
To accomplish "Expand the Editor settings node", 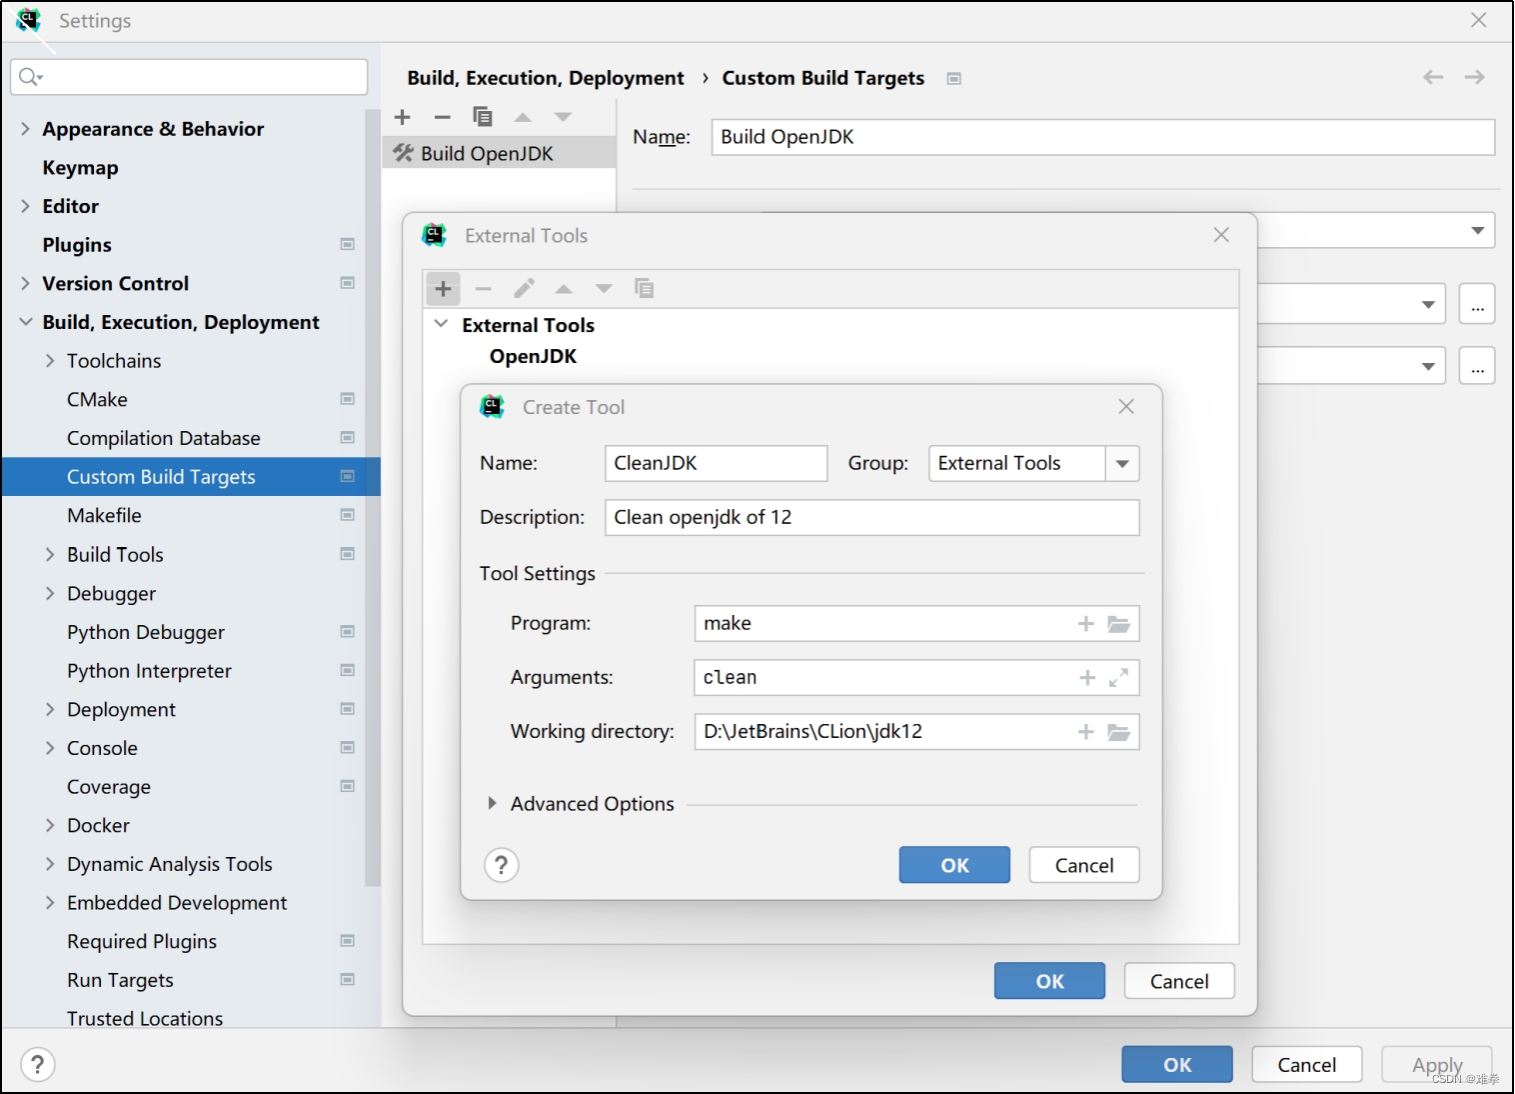I will tap(25, 206).
